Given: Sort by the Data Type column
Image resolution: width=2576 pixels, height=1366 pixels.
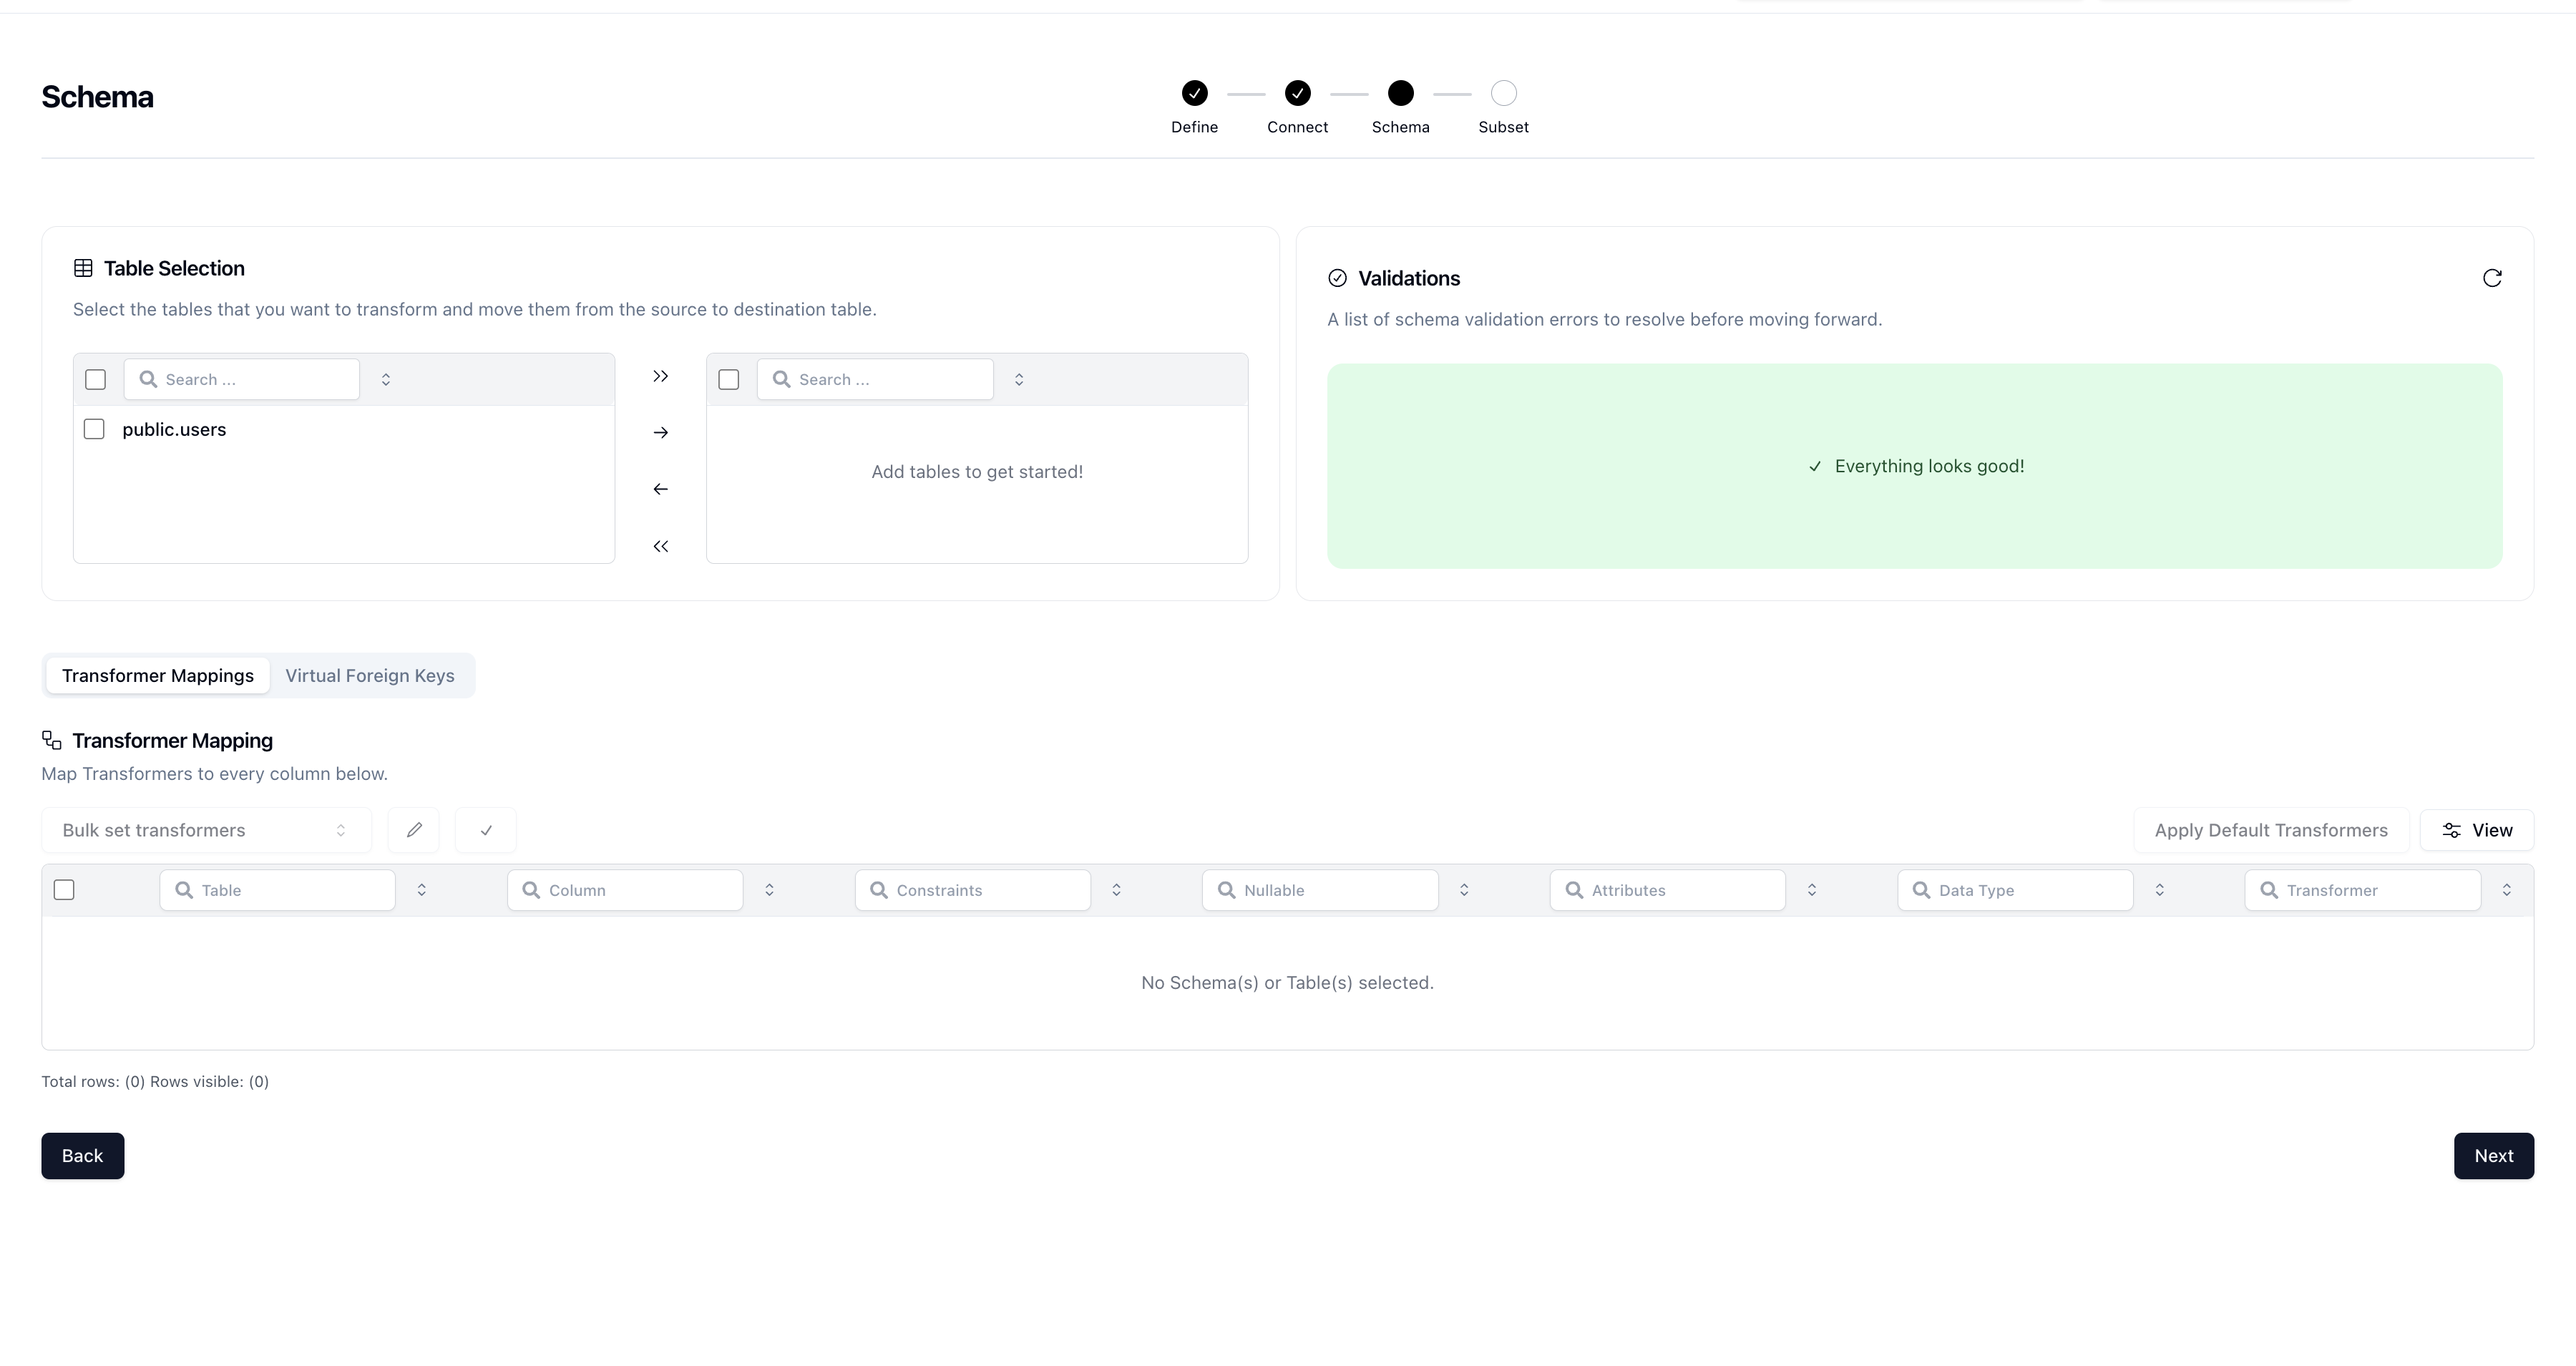Looking at the screenshot, I should click(2160, 890).
